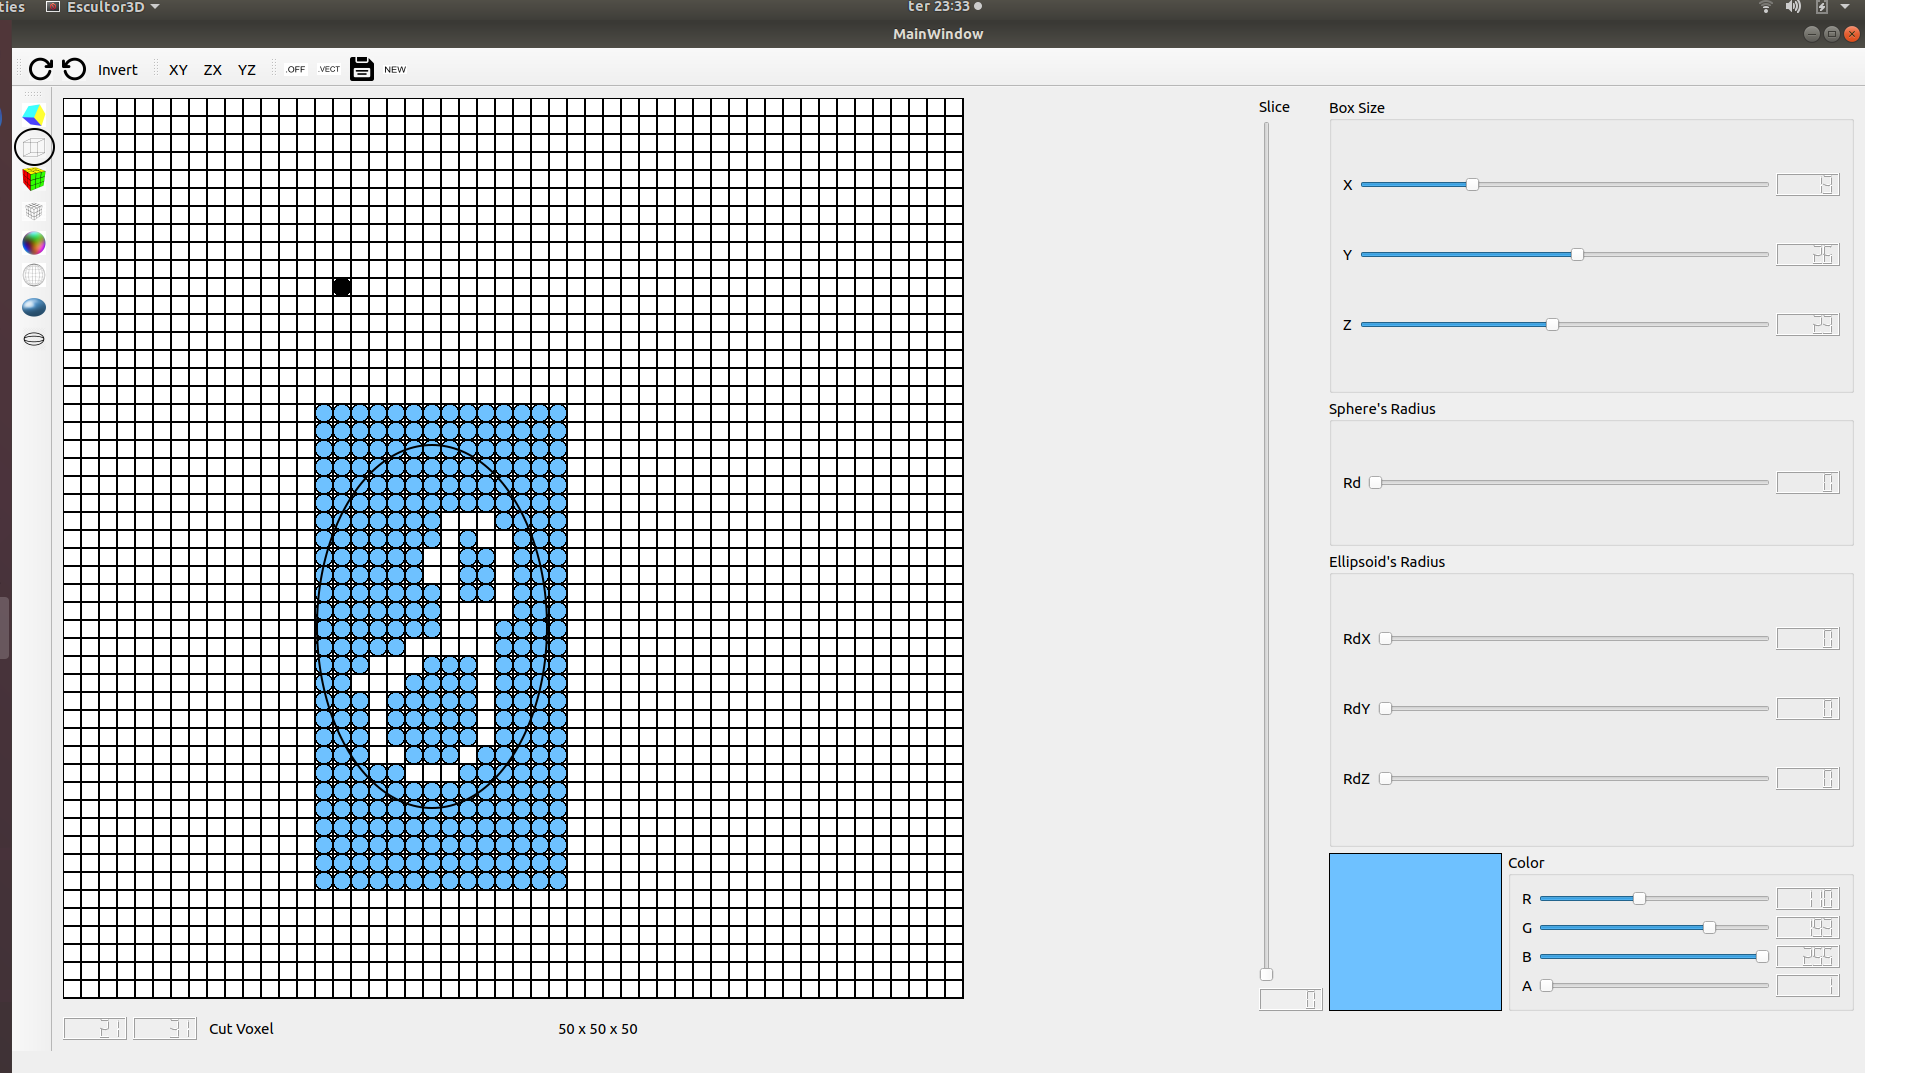Open the system sound indicator
This screenshot has height=1080, width=1920.
click(x=1792, y=7)
